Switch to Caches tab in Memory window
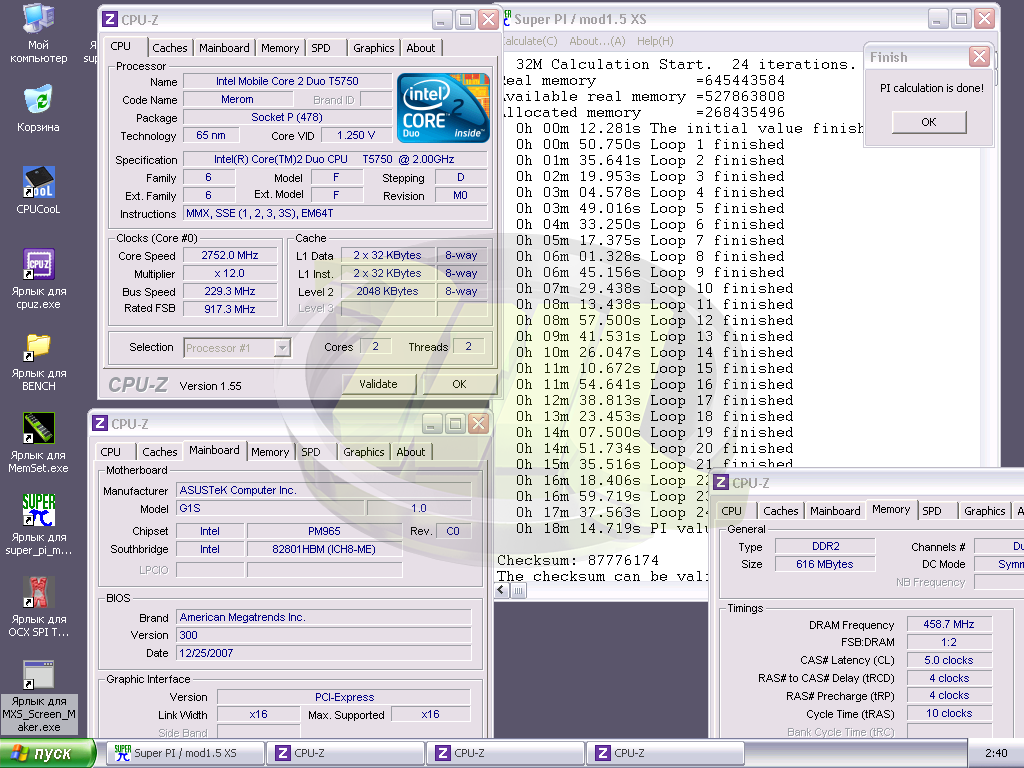 coord(780,511)
